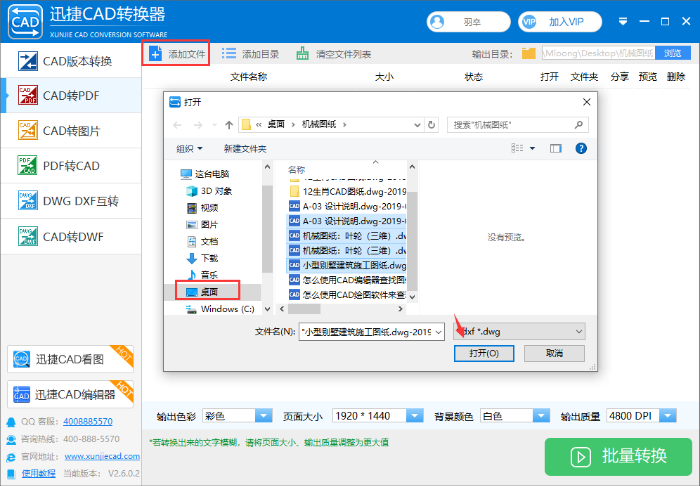This screenshot has width=700, height=486.
Task: Select 音乐 folder in tree
Action: pos(202,275)
